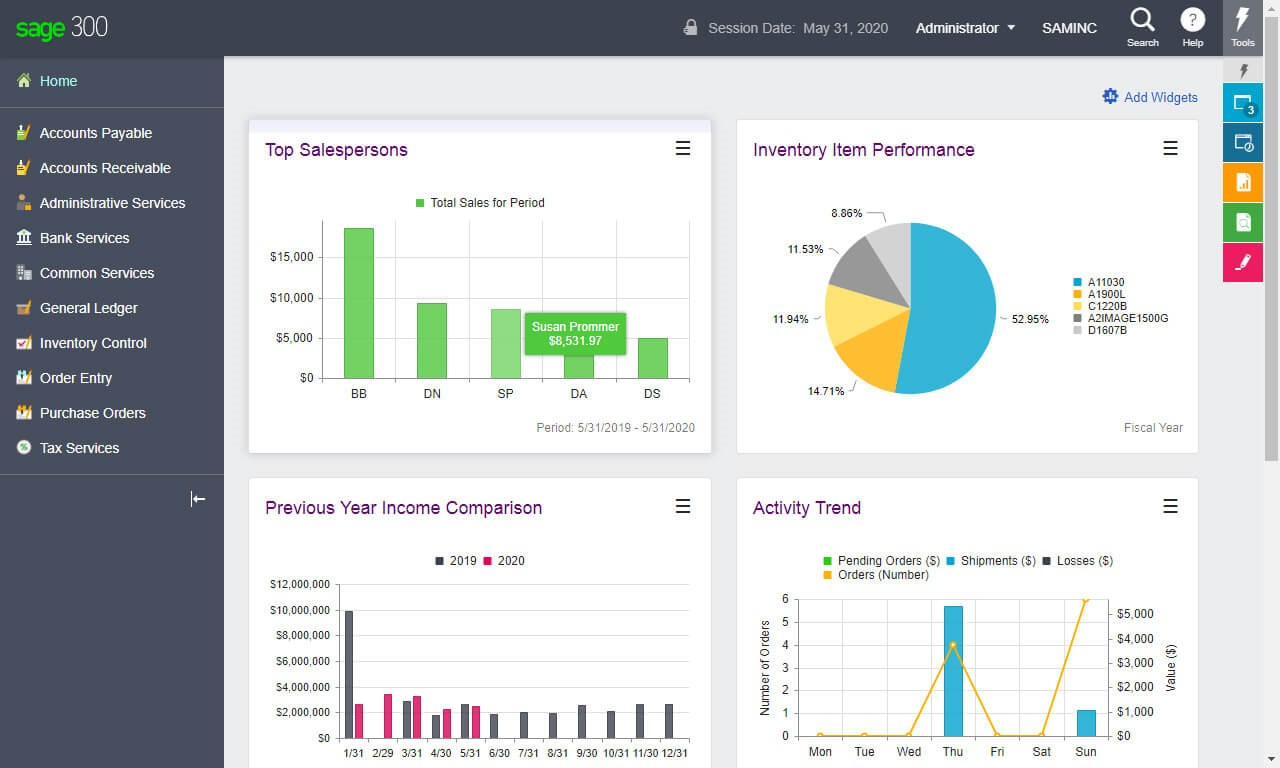Click the pink notes pen icon
This screenshot has width=1280, height=768.
point(1242,262)
